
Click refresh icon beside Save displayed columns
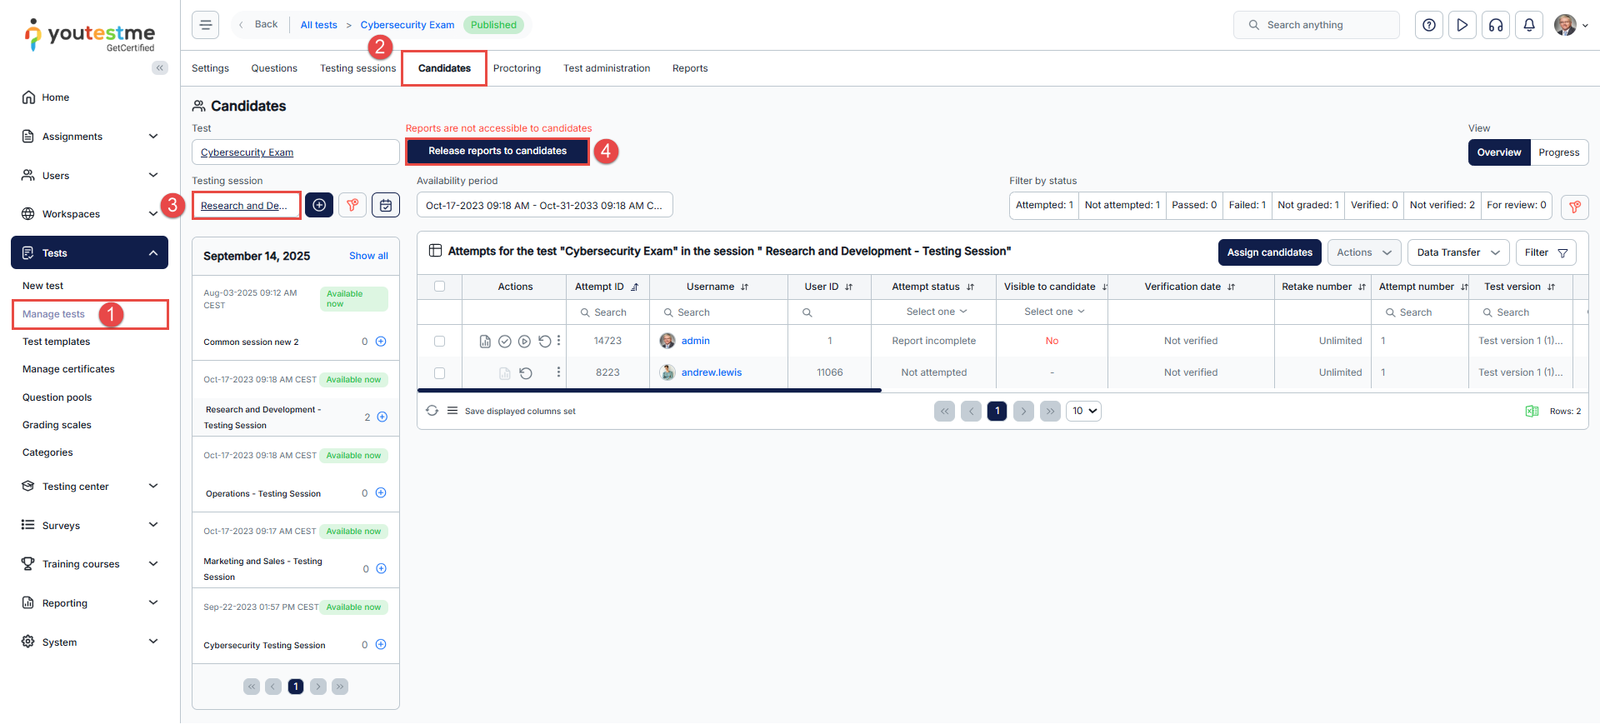[x=432, y=411]
